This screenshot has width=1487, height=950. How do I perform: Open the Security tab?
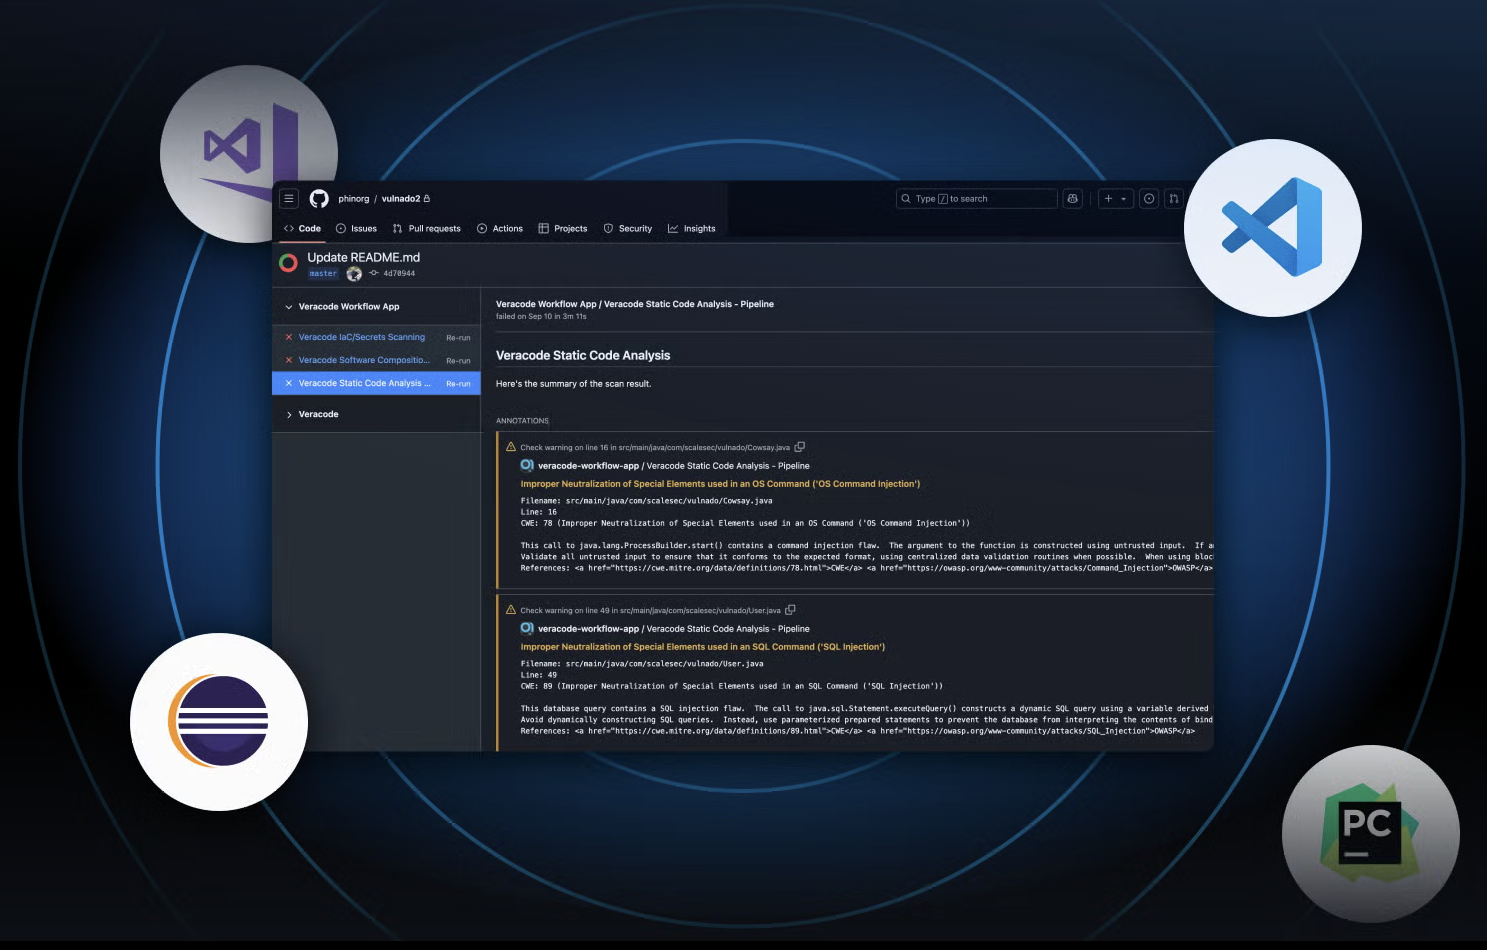pyautogui.click(x=628, y=229)
